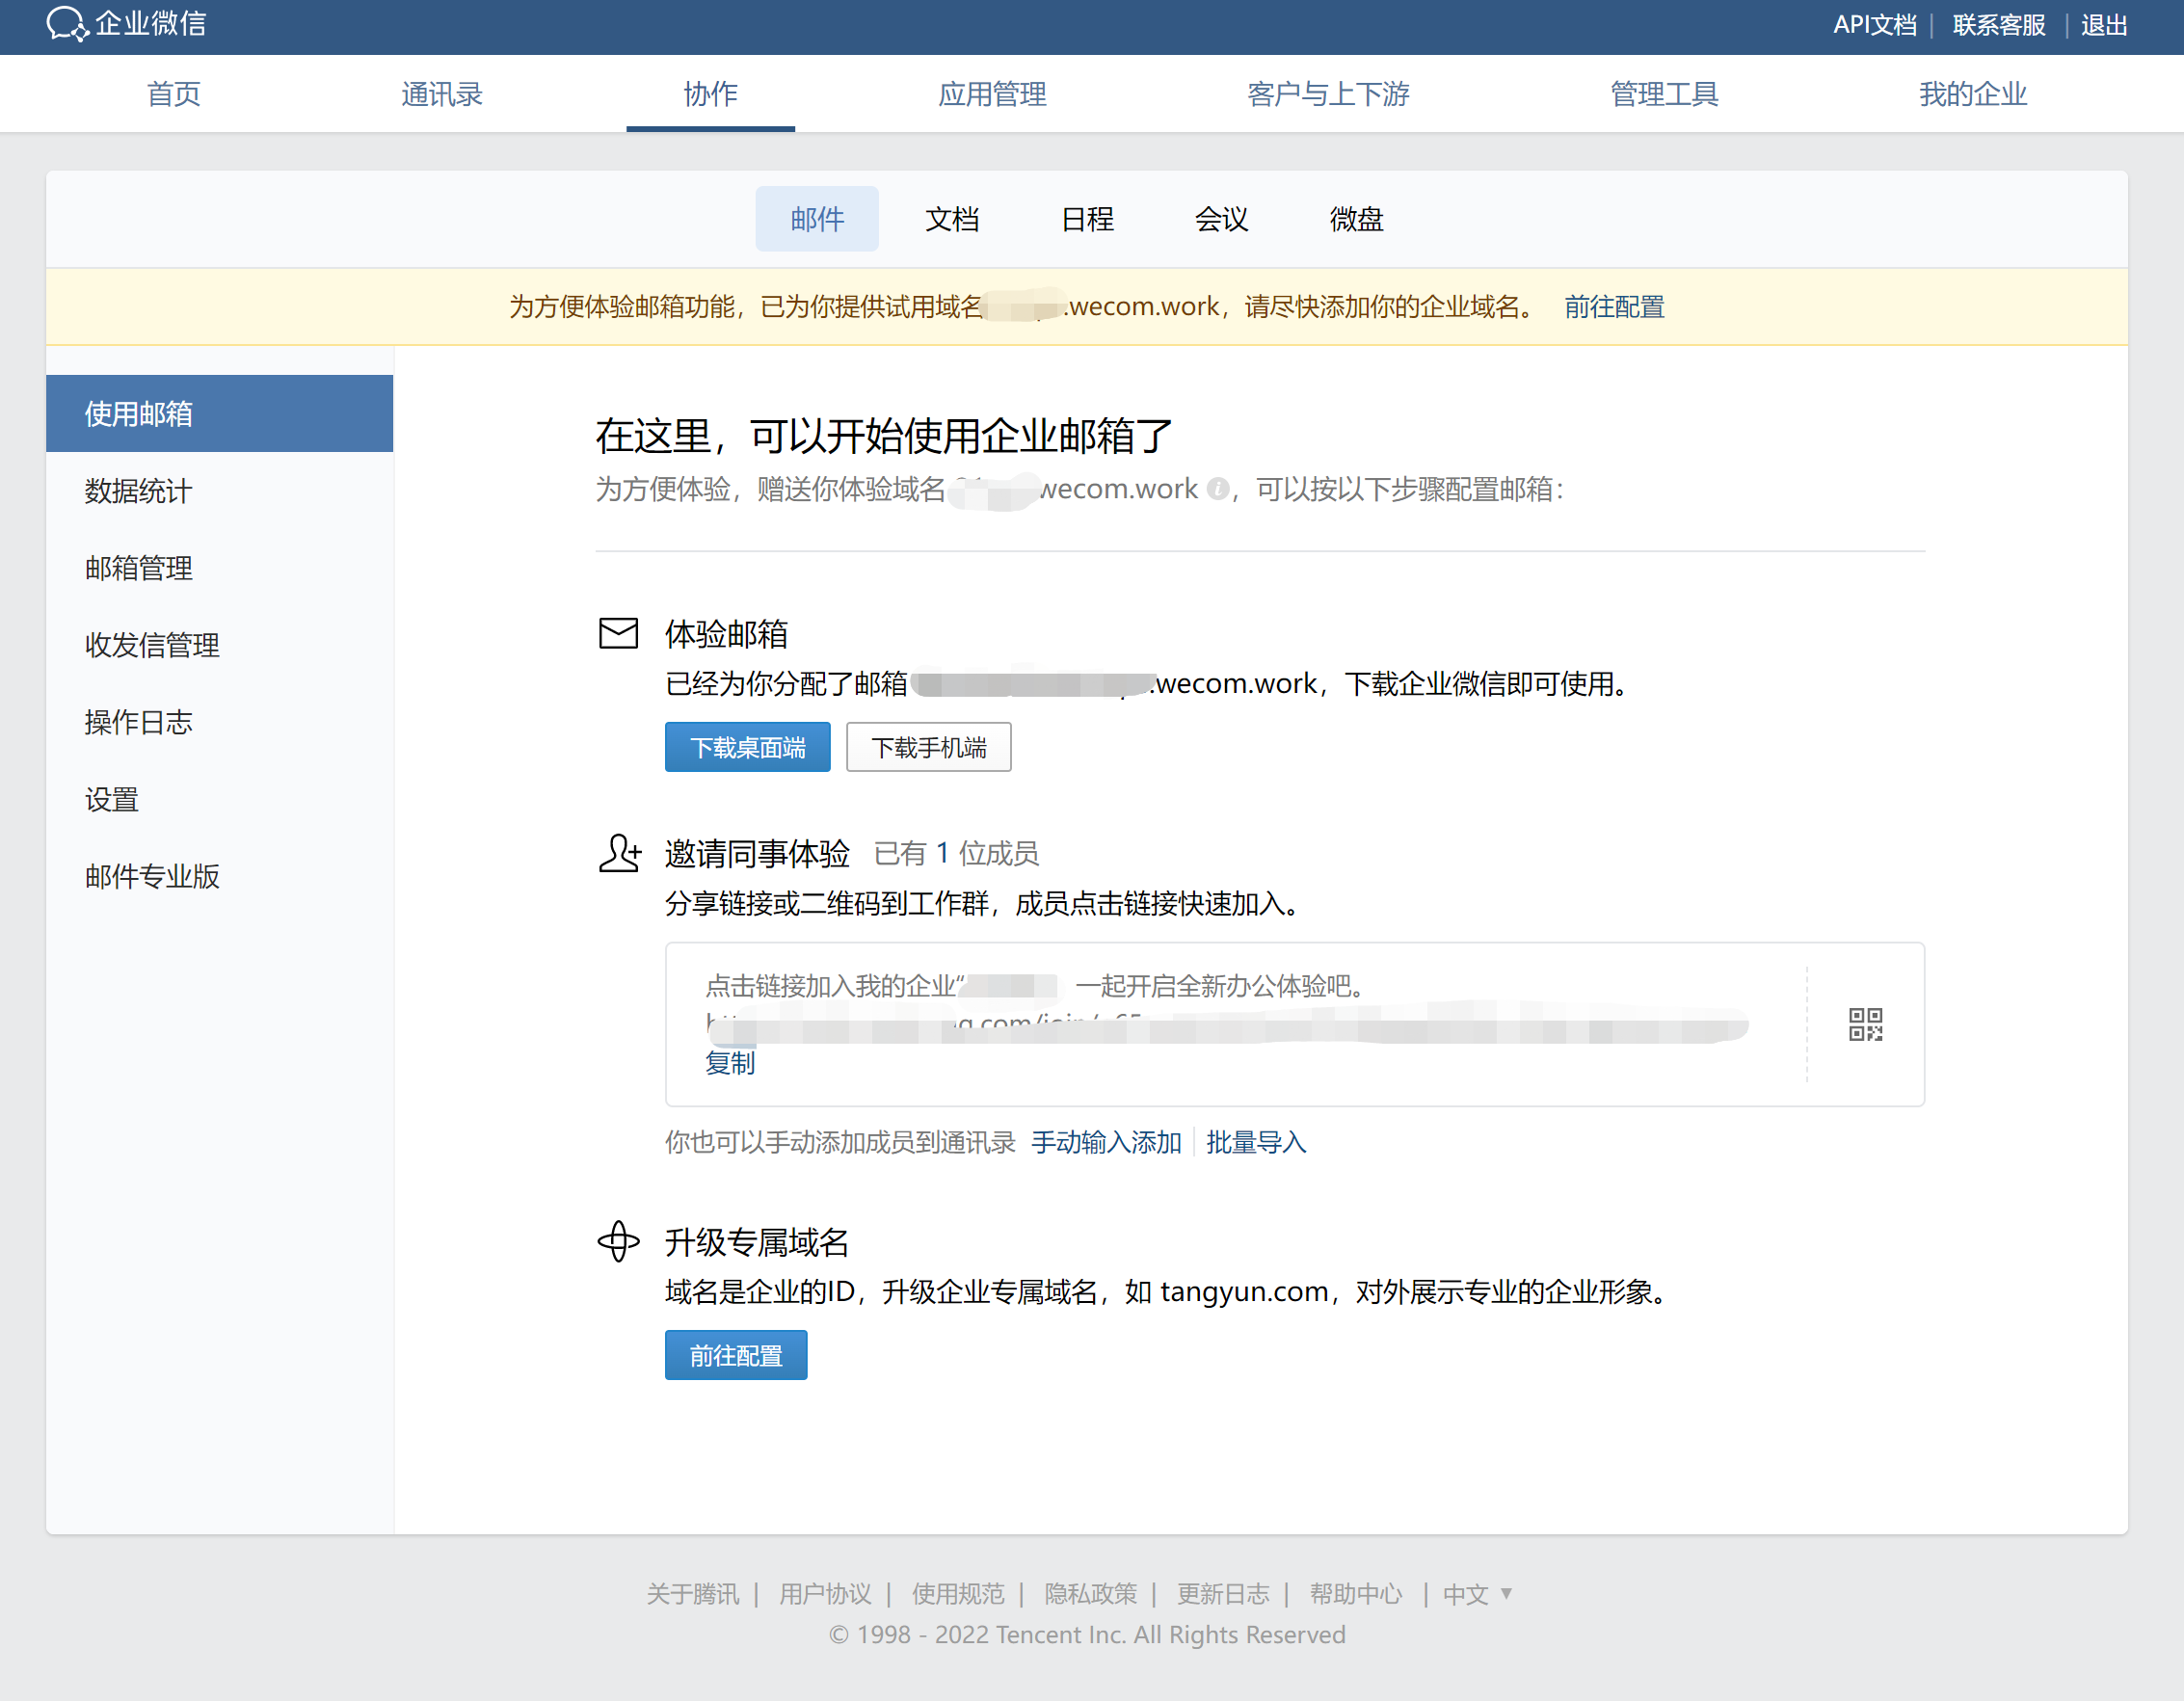
Task: Open 数据统计 in sidebar
Action: click(x=220, y=491)
